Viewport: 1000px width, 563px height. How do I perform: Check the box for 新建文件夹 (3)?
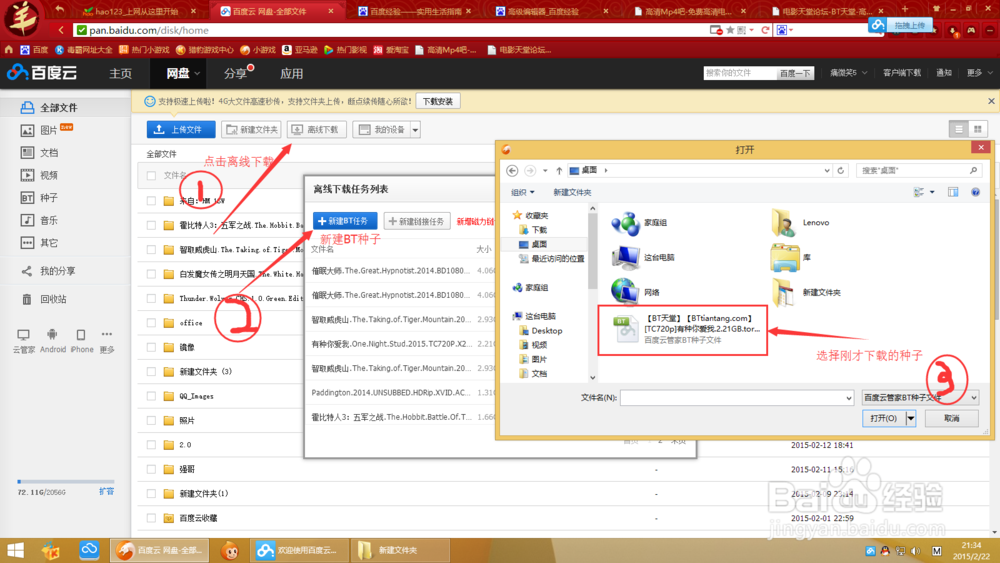click(151, 372)
